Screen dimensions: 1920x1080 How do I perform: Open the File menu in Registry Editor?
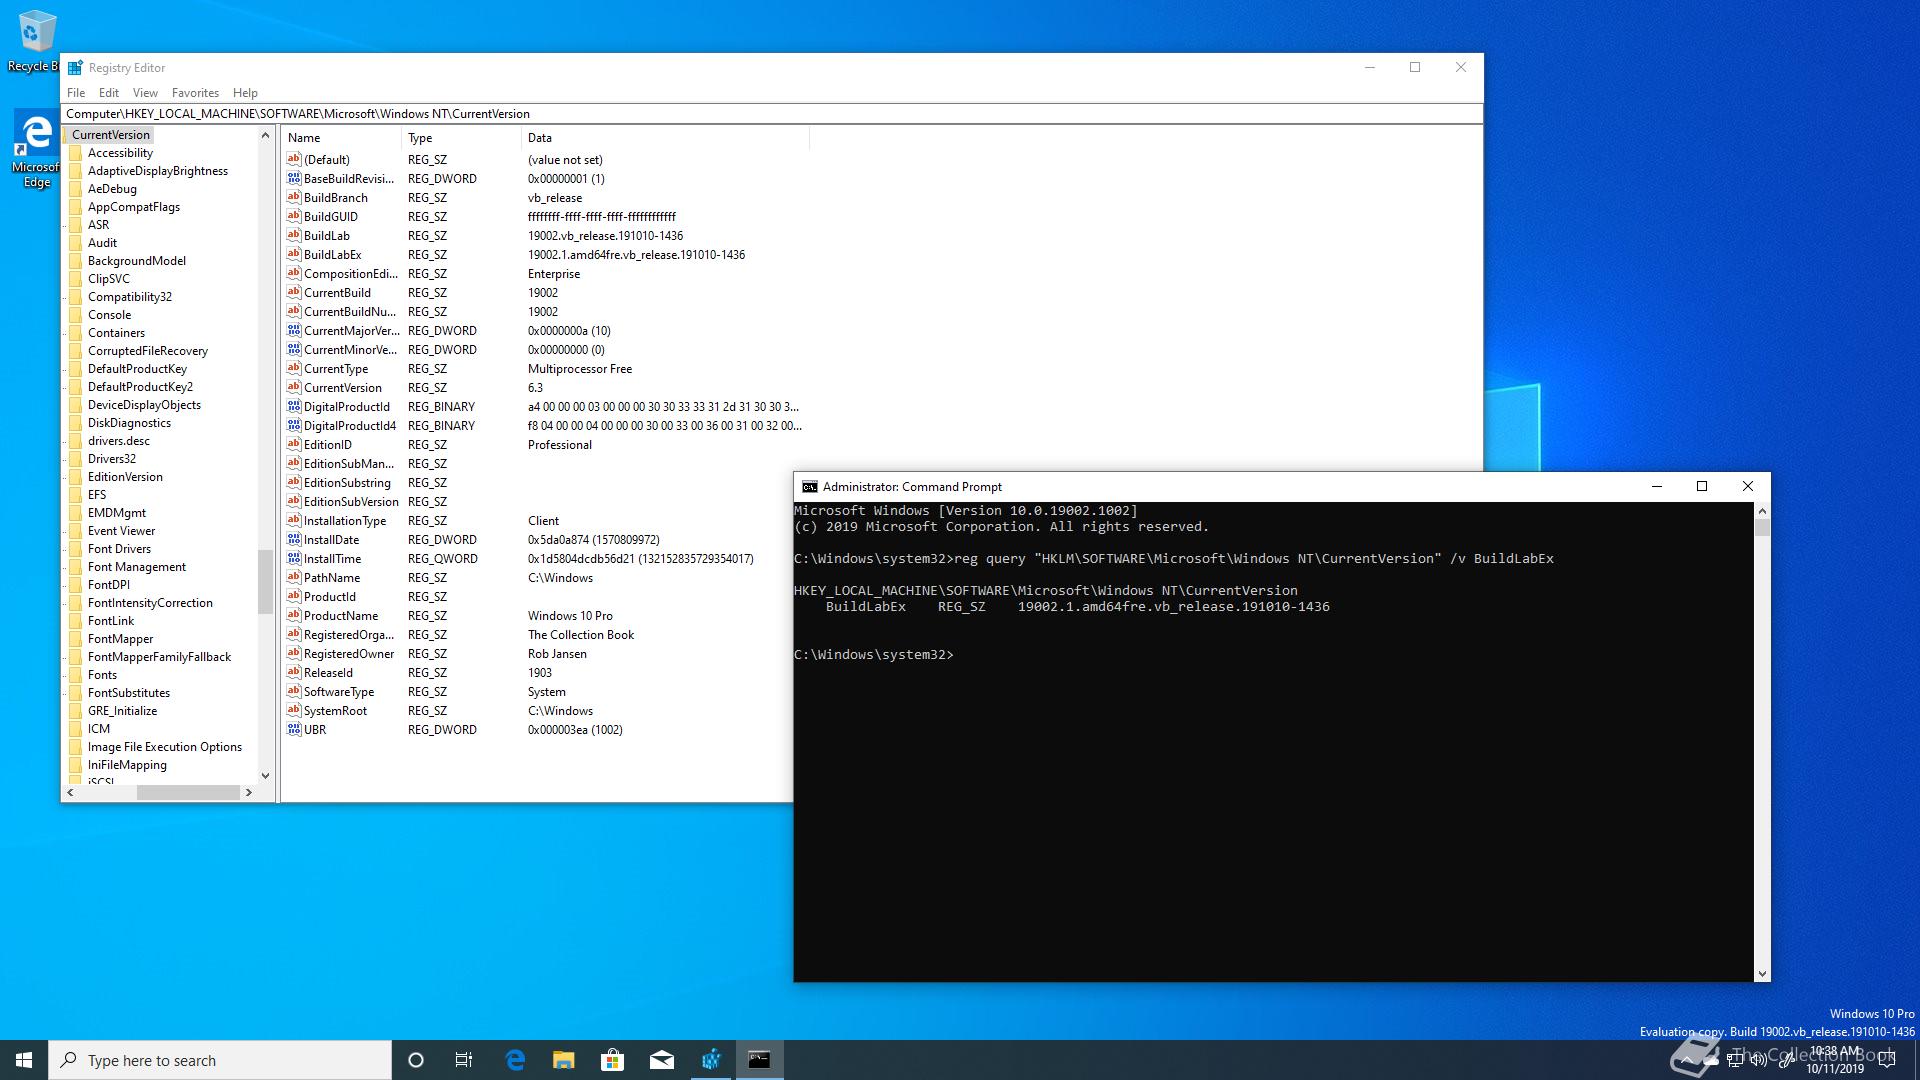click(x=76, y=92)
